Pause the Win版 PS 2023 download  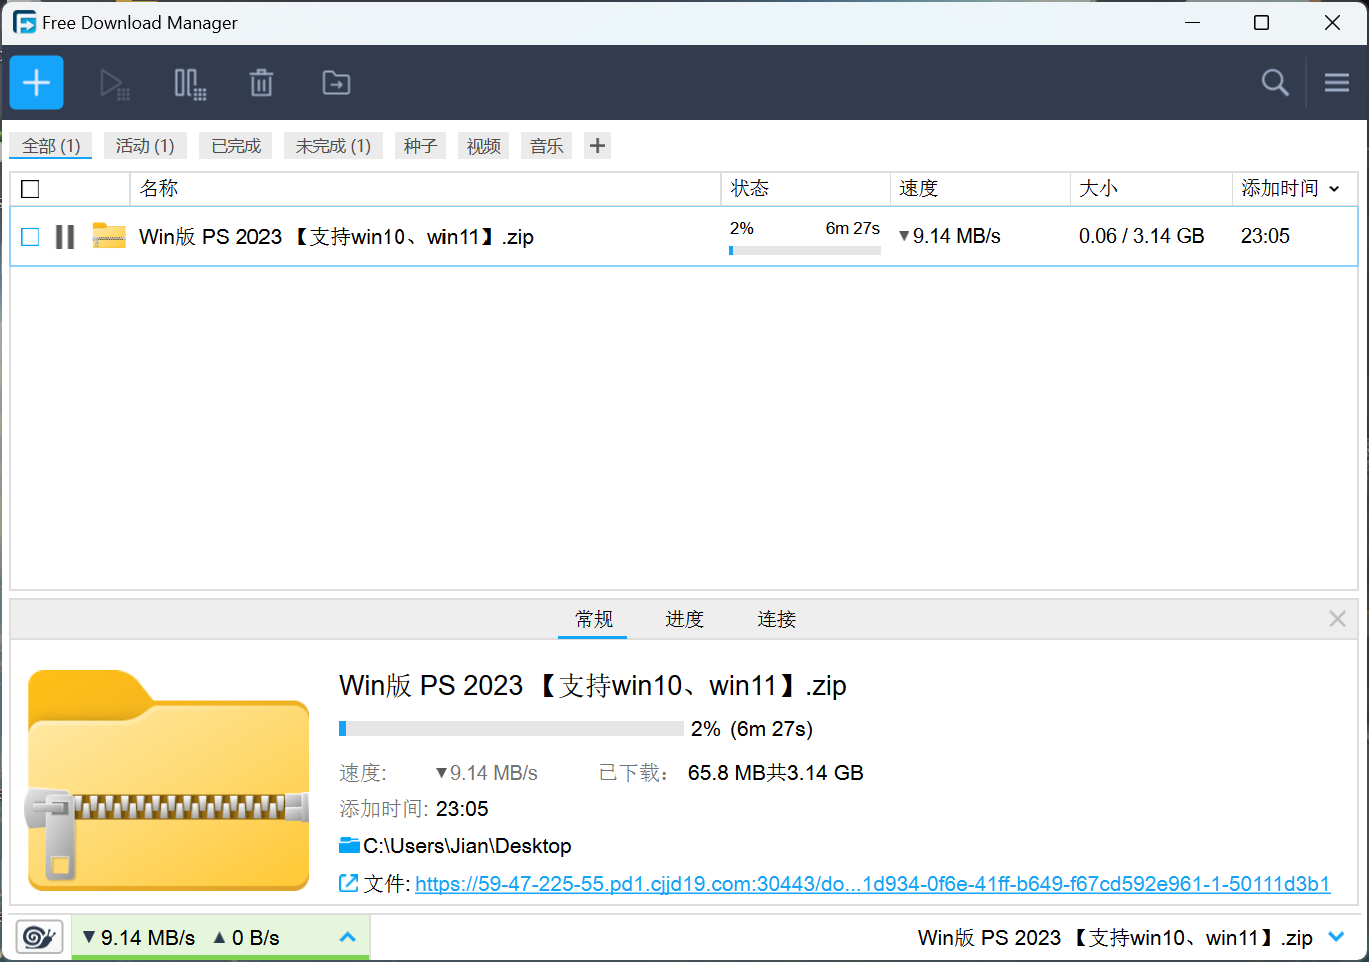[x=65, y=236]
